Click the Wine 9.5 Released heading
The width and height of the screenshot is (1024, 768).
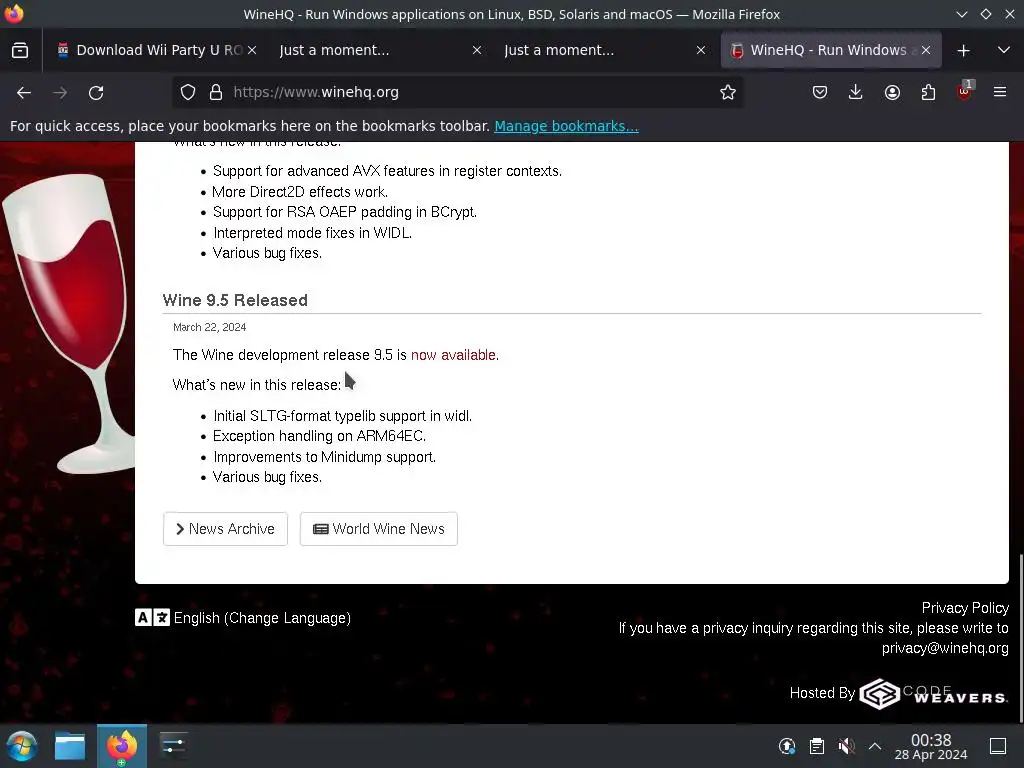coord(235,300)
